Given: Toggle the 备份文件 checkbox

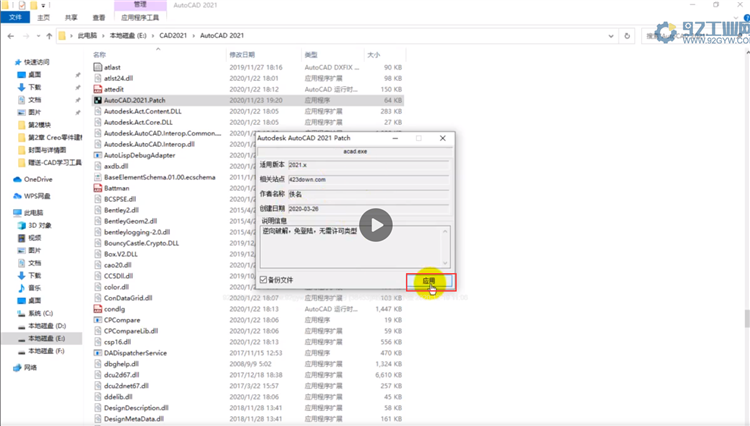Looking at the screenshot, I should pos(263,280).
